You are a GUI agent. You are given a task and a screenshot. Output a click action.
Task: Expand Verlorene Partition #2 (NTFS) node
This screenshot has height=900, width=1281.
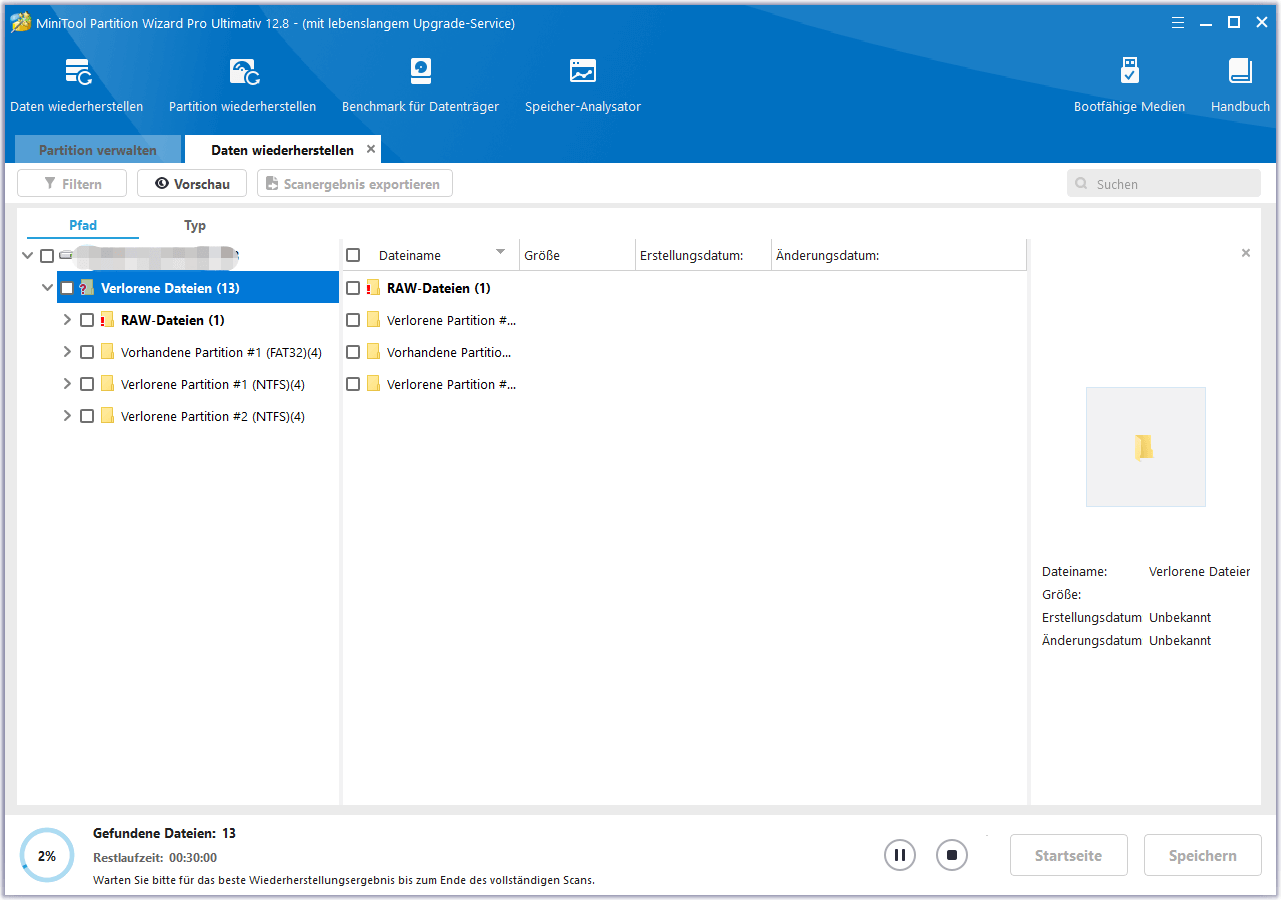[67, 416]
